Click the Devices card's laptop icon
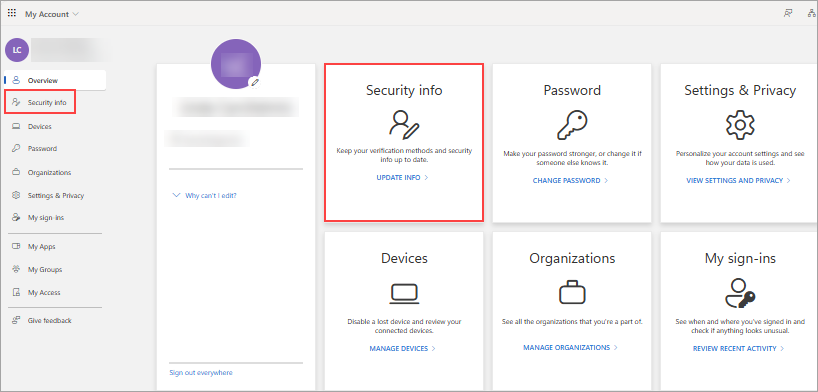Viewport: 818px width, 392px height. click(x=404, y=294)
